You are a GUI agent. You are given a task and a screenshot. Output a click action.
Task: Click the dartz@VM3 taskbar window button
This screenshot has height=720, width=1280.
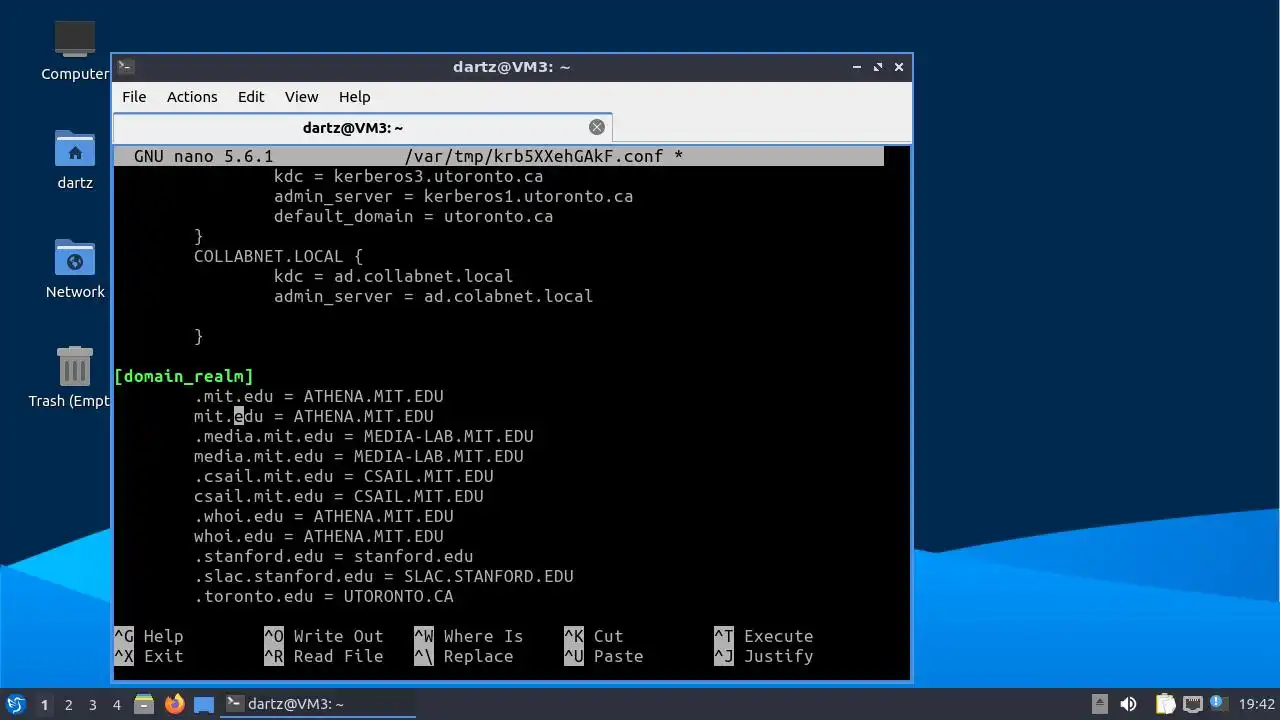pos(318,704)
